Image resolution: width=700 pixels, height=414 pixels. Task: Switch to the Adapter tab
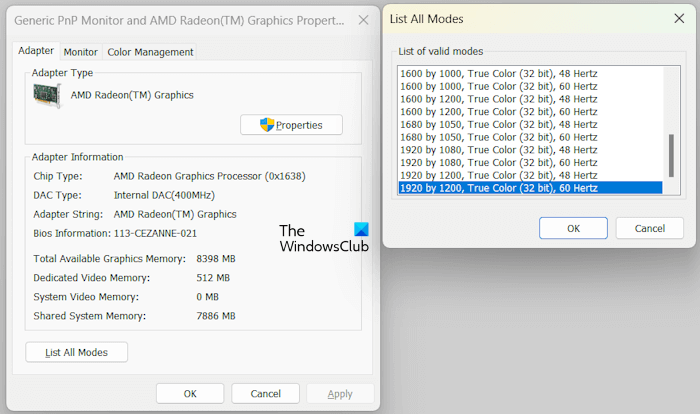(36, 51)
